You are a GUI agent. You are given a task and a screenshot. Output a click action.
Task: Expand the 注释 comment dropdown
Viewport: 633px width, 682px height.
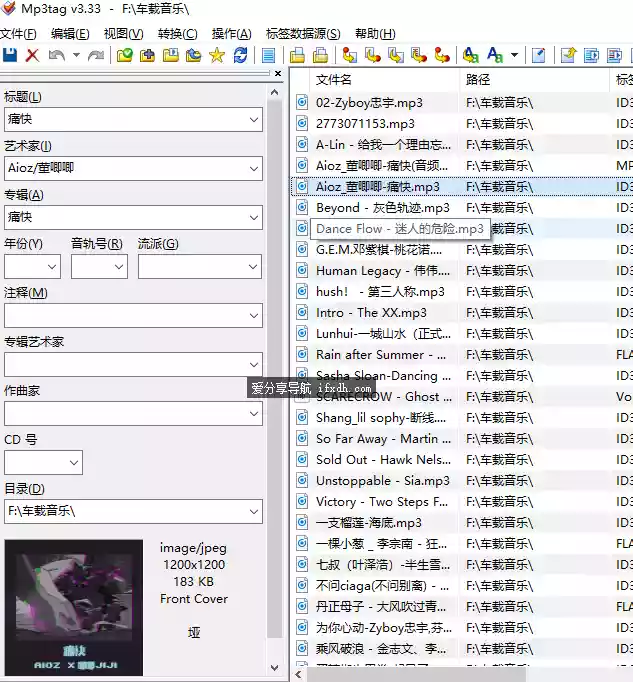click(x=254, y=316)
